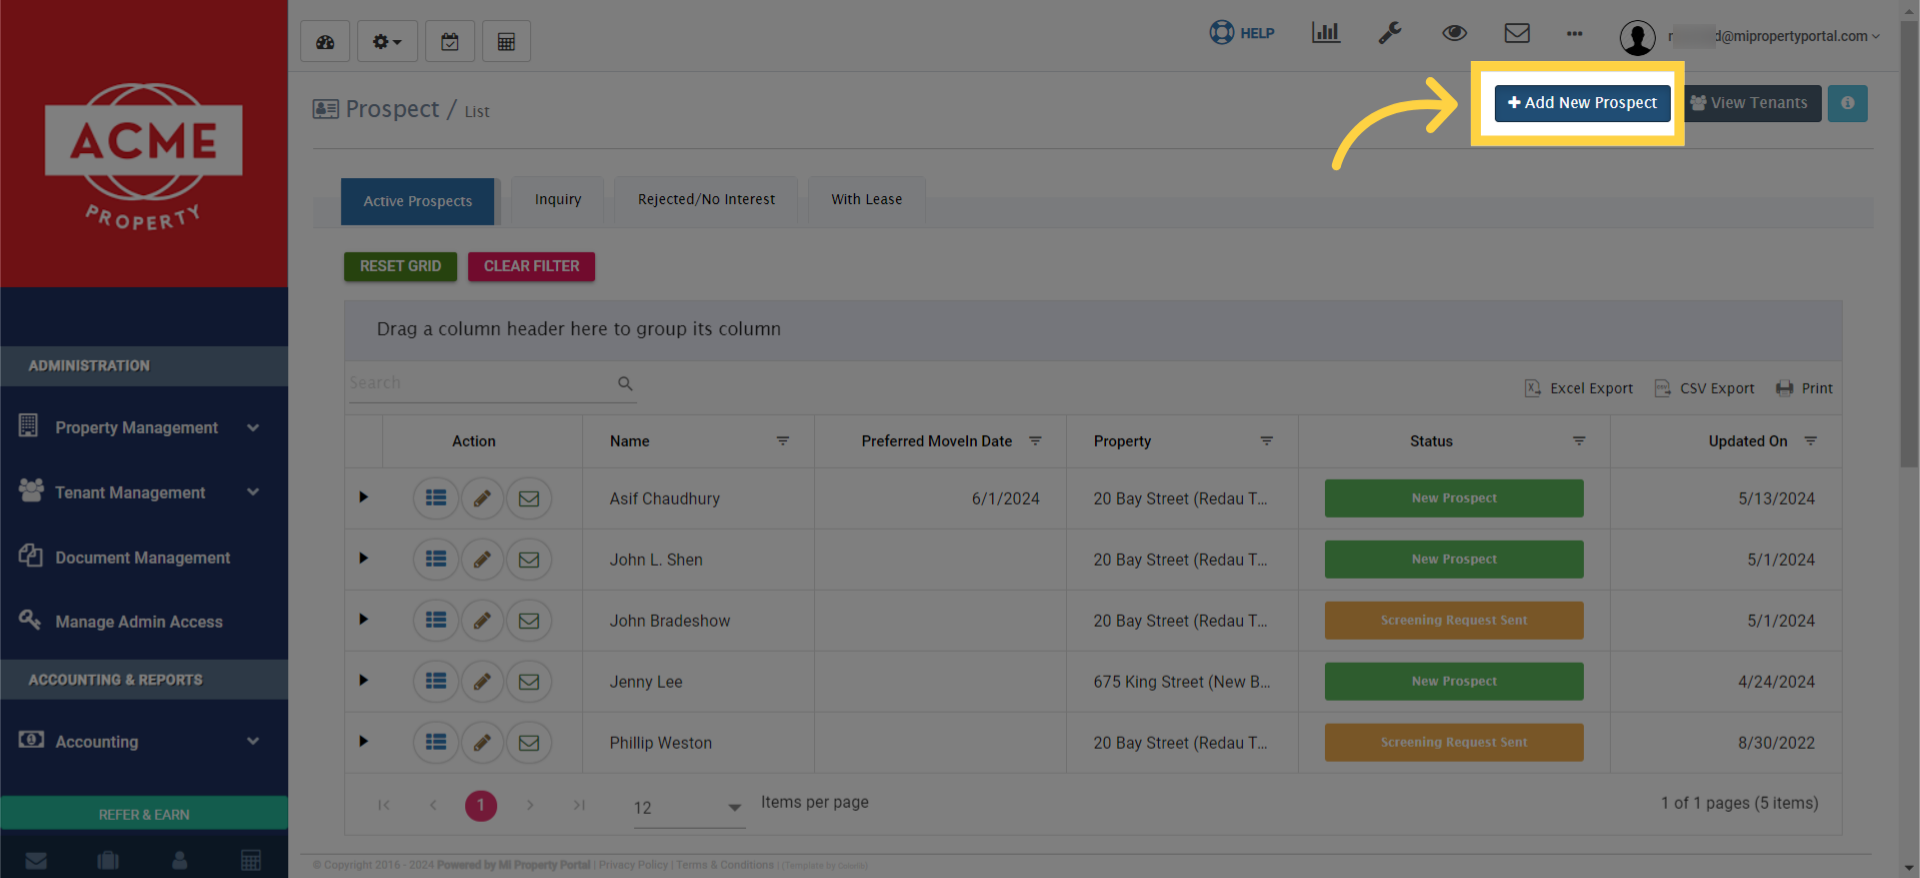Open the HELP lifebuoy link

point(1242,33)
